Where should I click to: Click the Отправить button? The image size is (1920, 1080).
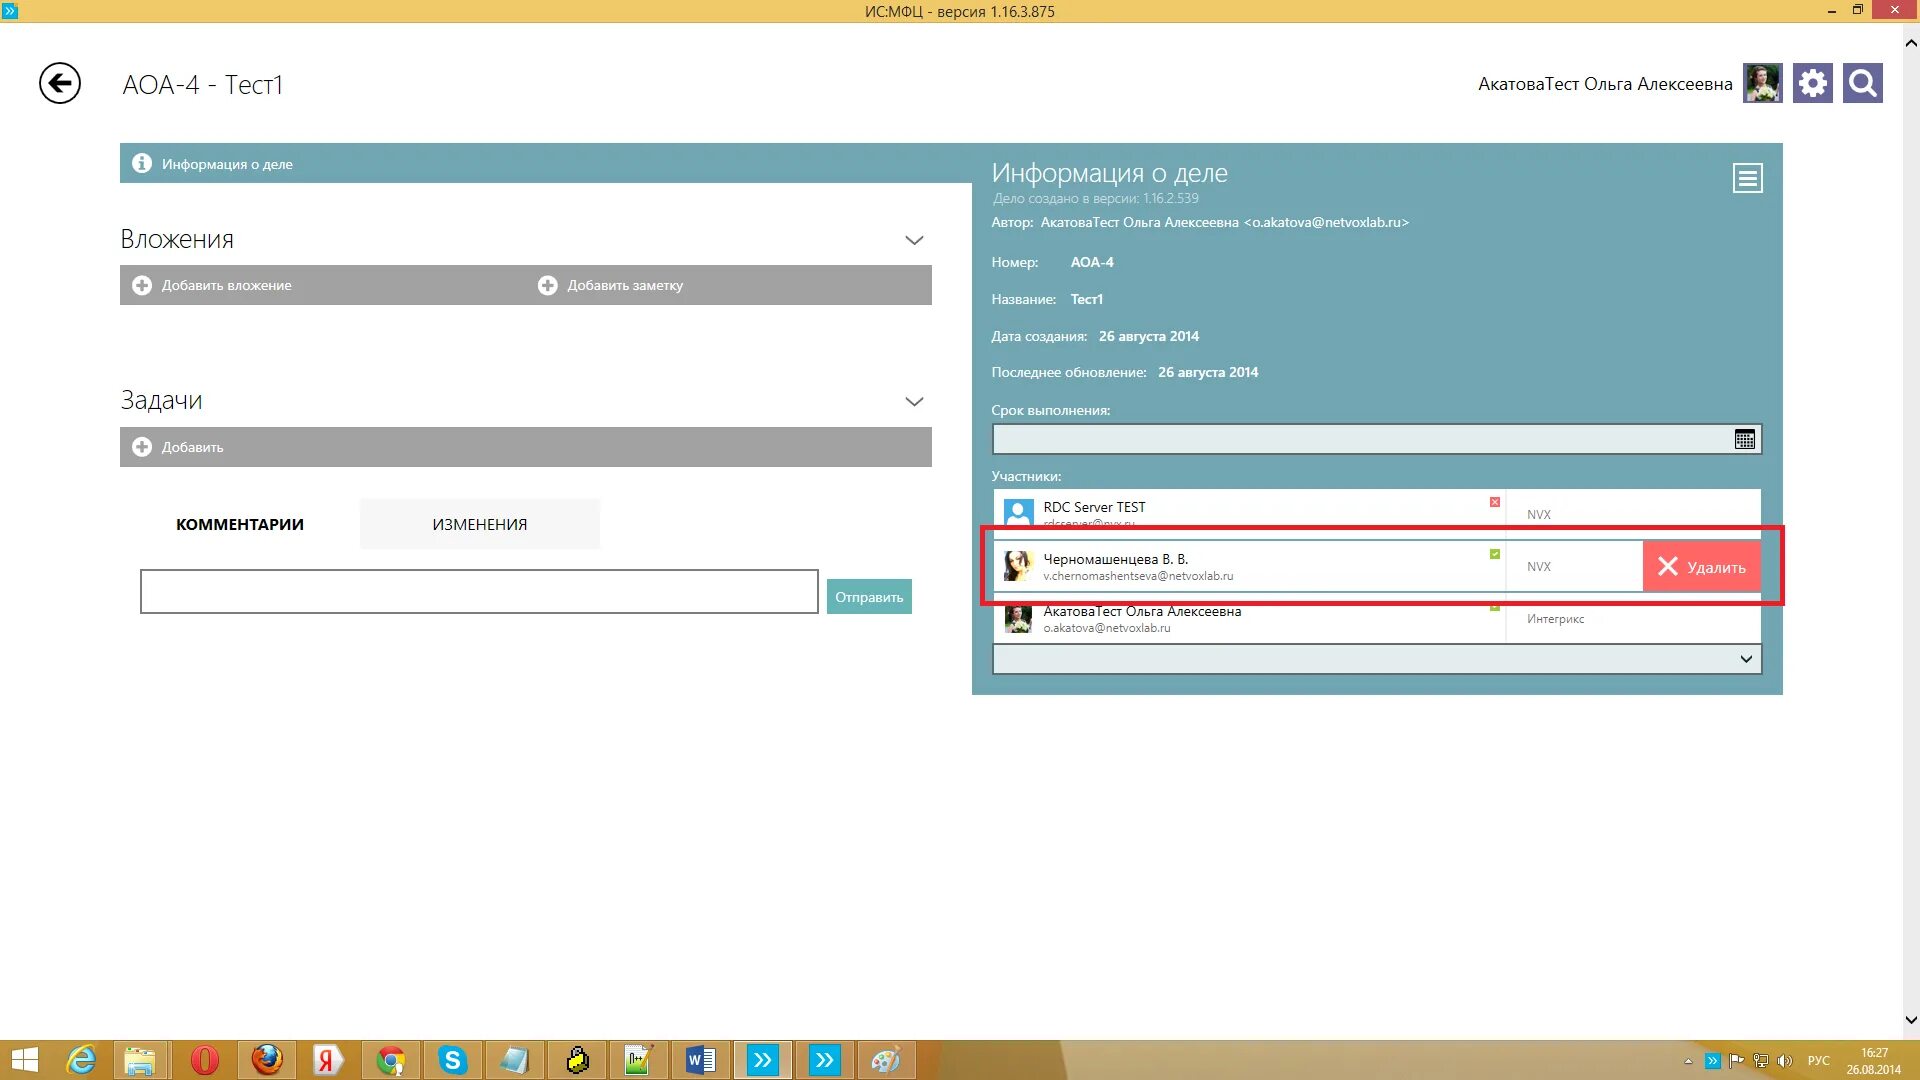click(x=868, y=597)
